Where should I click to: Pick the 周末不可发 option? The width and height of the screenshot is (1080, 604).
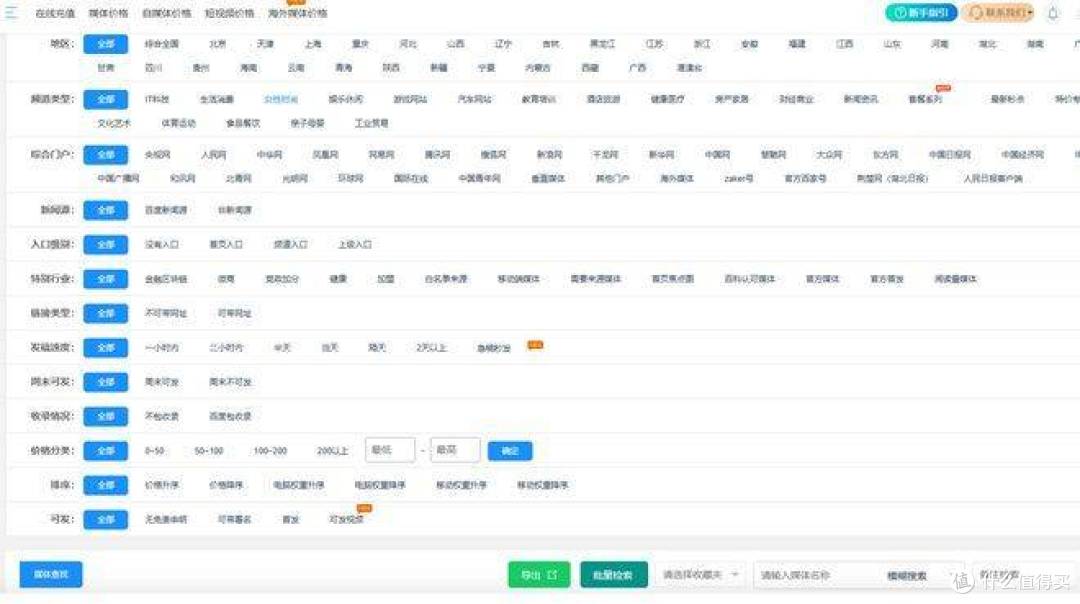(231, 382)
